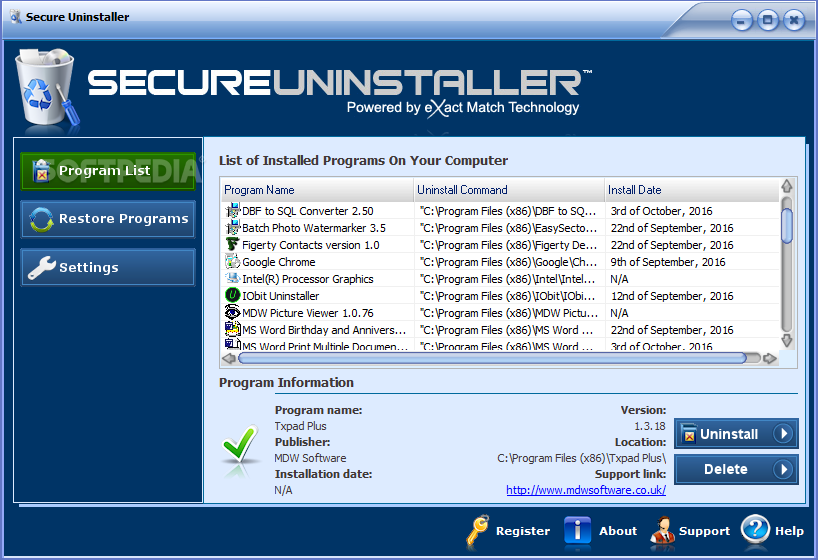
Task: Click Batch Photo Watermarker program icon
Action: click(232, 228)
